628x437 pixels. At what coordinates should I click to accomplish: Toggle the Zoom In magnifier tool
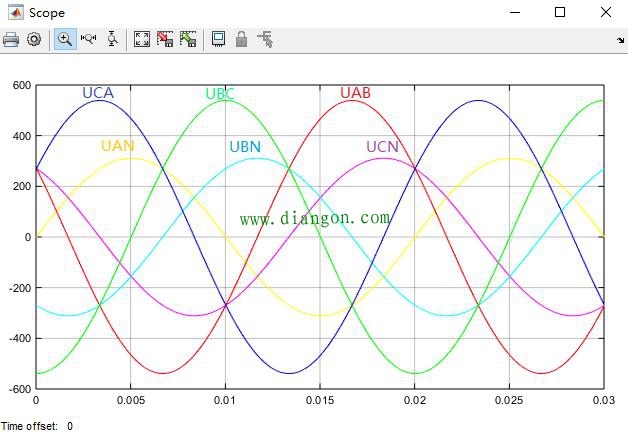pos(65,40)
